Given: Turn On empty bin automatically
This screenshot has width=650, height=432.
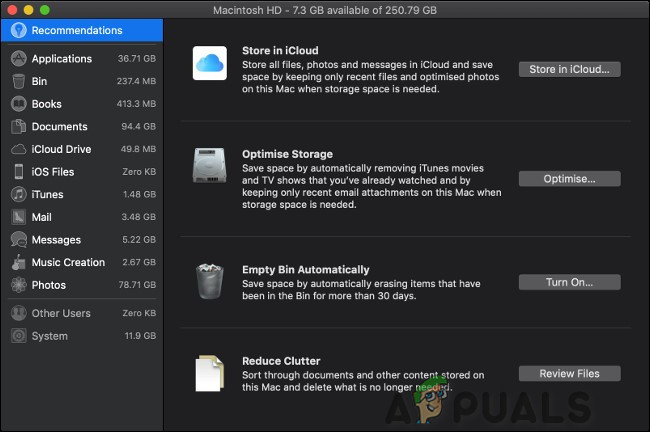Looking at the screenshot, I should 569,283.
